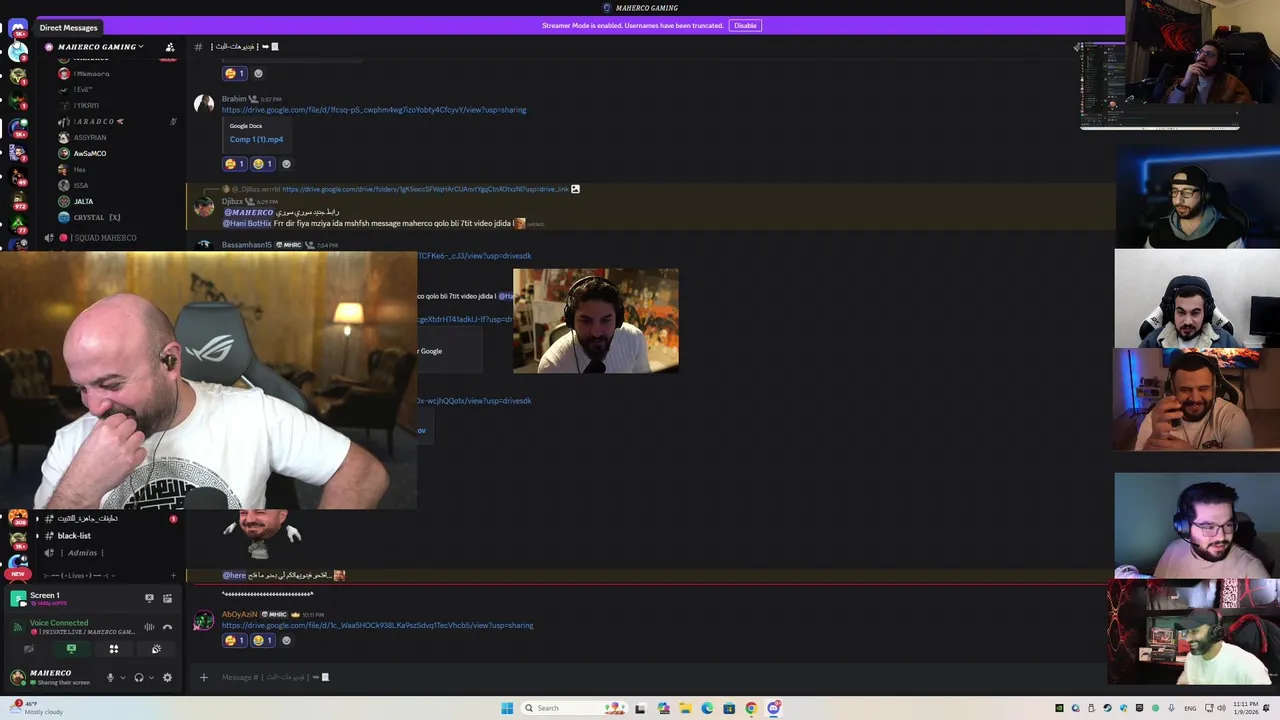Disconnect from voice call
Image resolution: width=1280 pixels, height=720 pixels.
tap(168, 627)
